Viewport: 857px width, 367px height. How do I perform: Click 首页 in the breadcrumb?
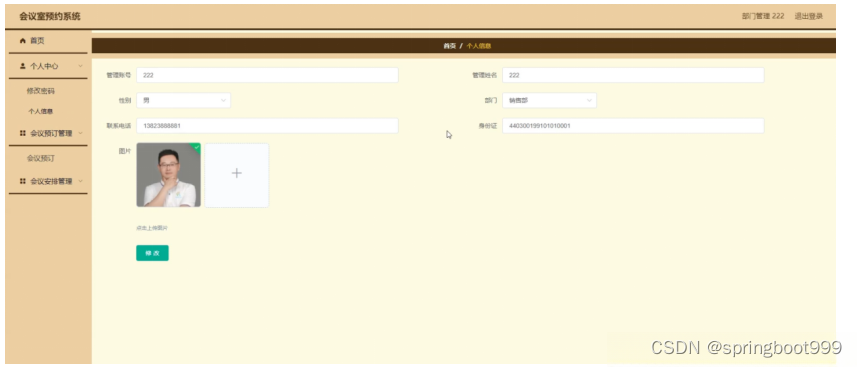click(449, 46)
